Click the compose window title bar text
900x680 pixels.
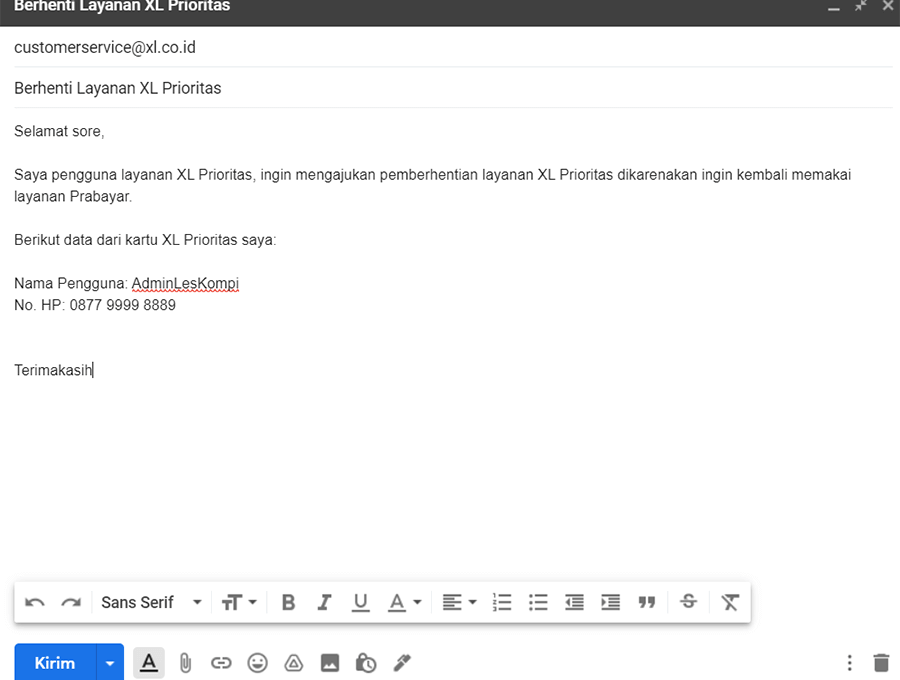(x=122, y=6)
